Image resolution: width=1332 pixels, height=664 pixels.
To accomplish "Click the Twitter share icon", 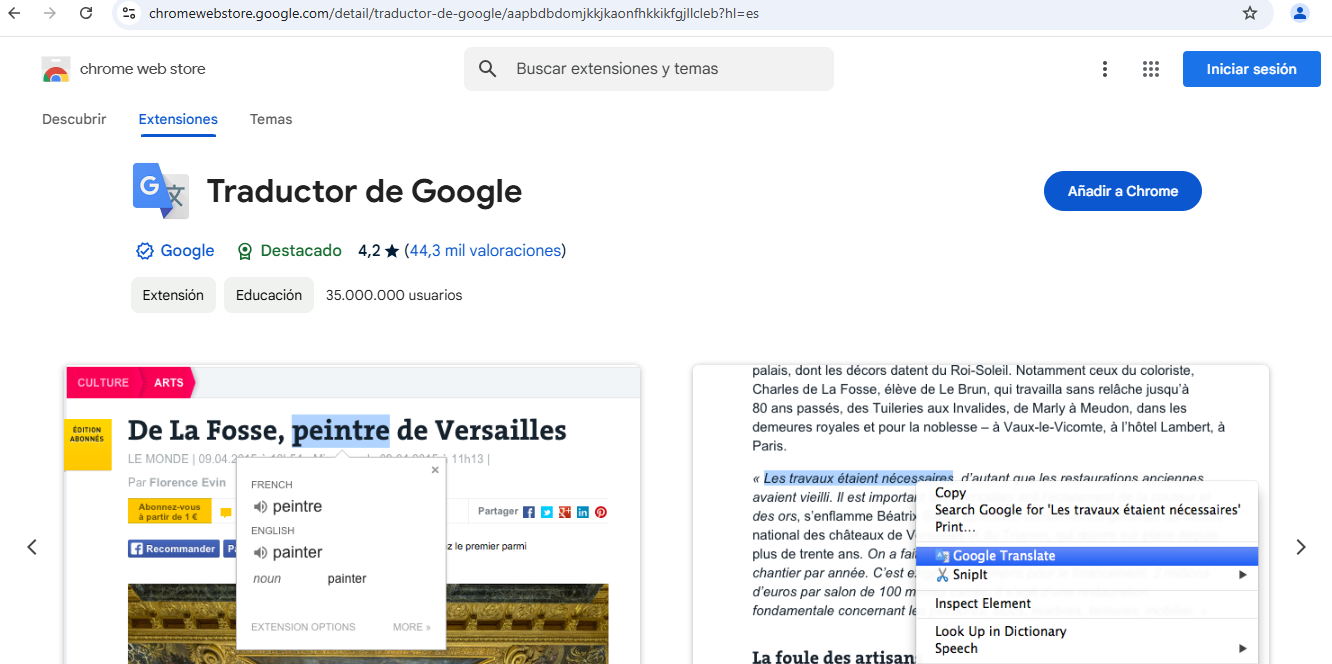I will 546,511.
